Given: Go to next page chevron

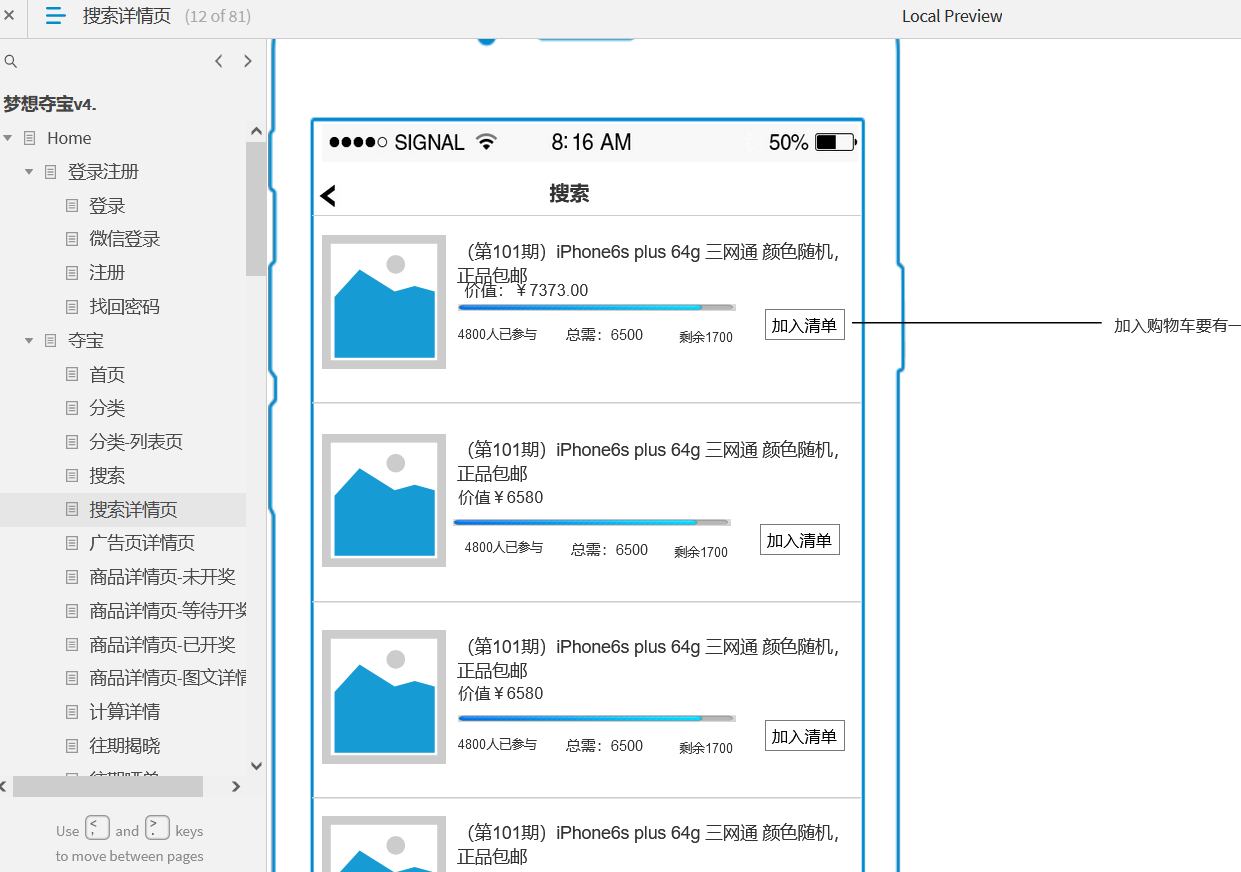Looking at the screenshot, I should click(248, 61).
